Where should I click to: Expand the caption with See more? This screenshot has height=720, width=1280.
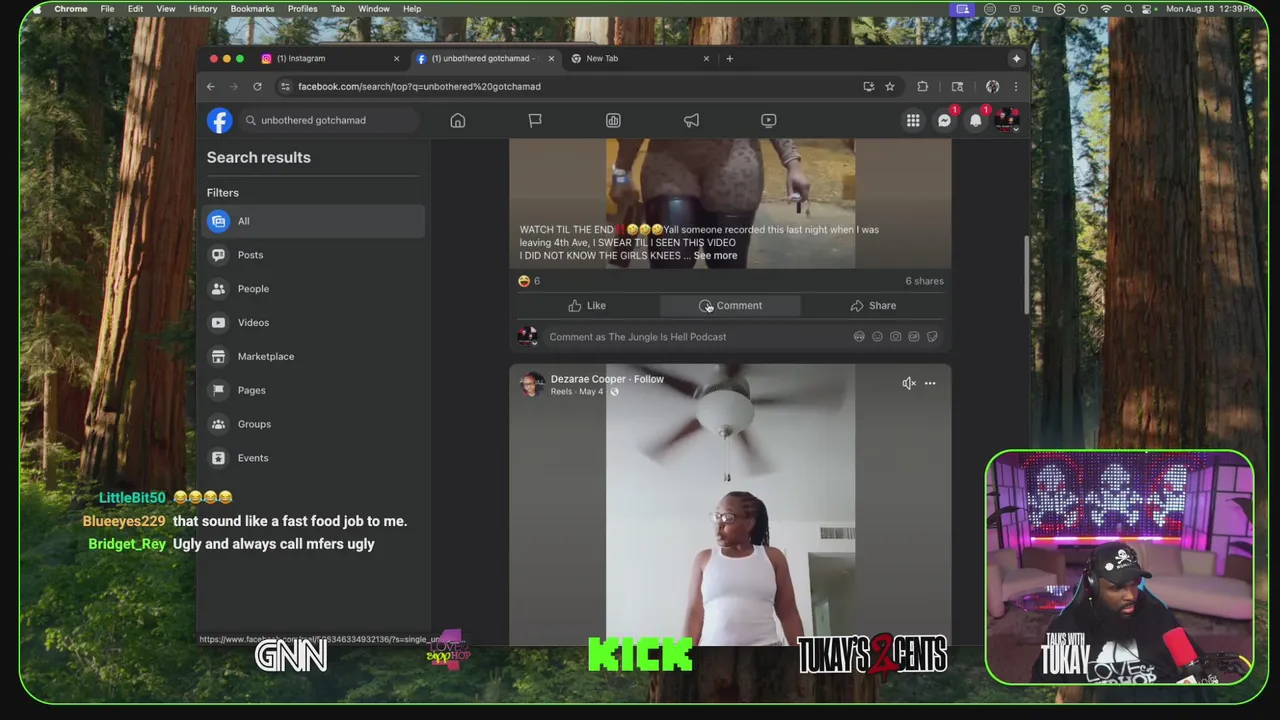(x=715, y=256)
